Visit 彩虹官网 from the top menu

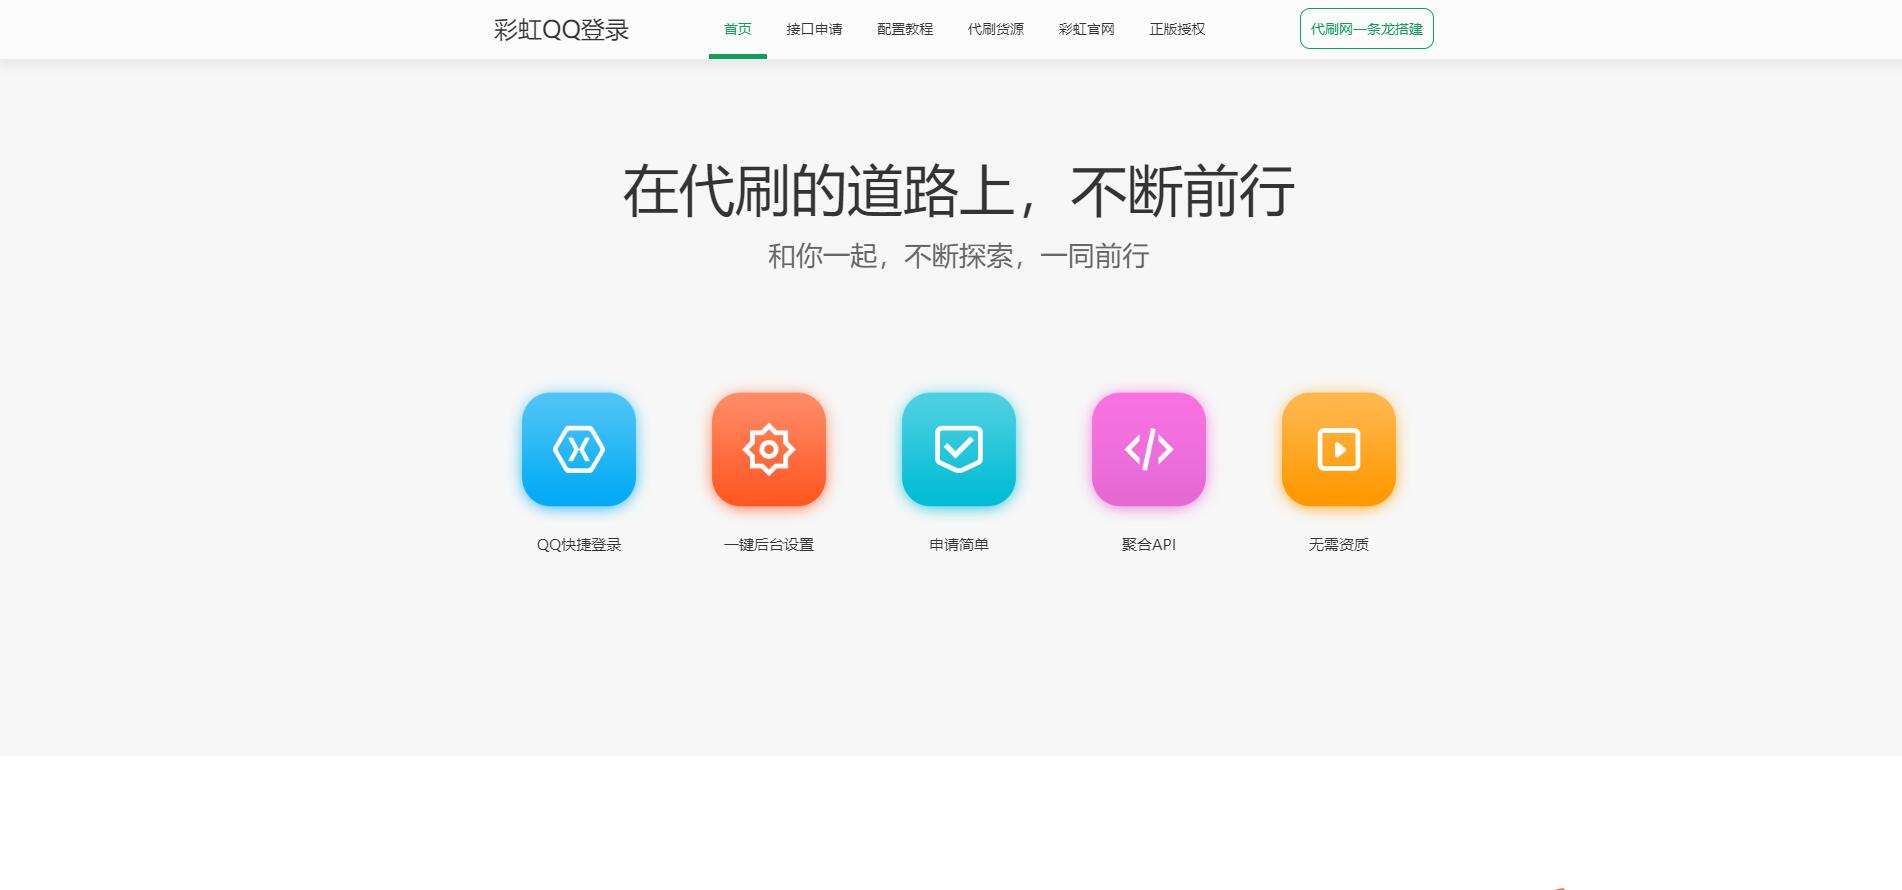[1087, 29]
